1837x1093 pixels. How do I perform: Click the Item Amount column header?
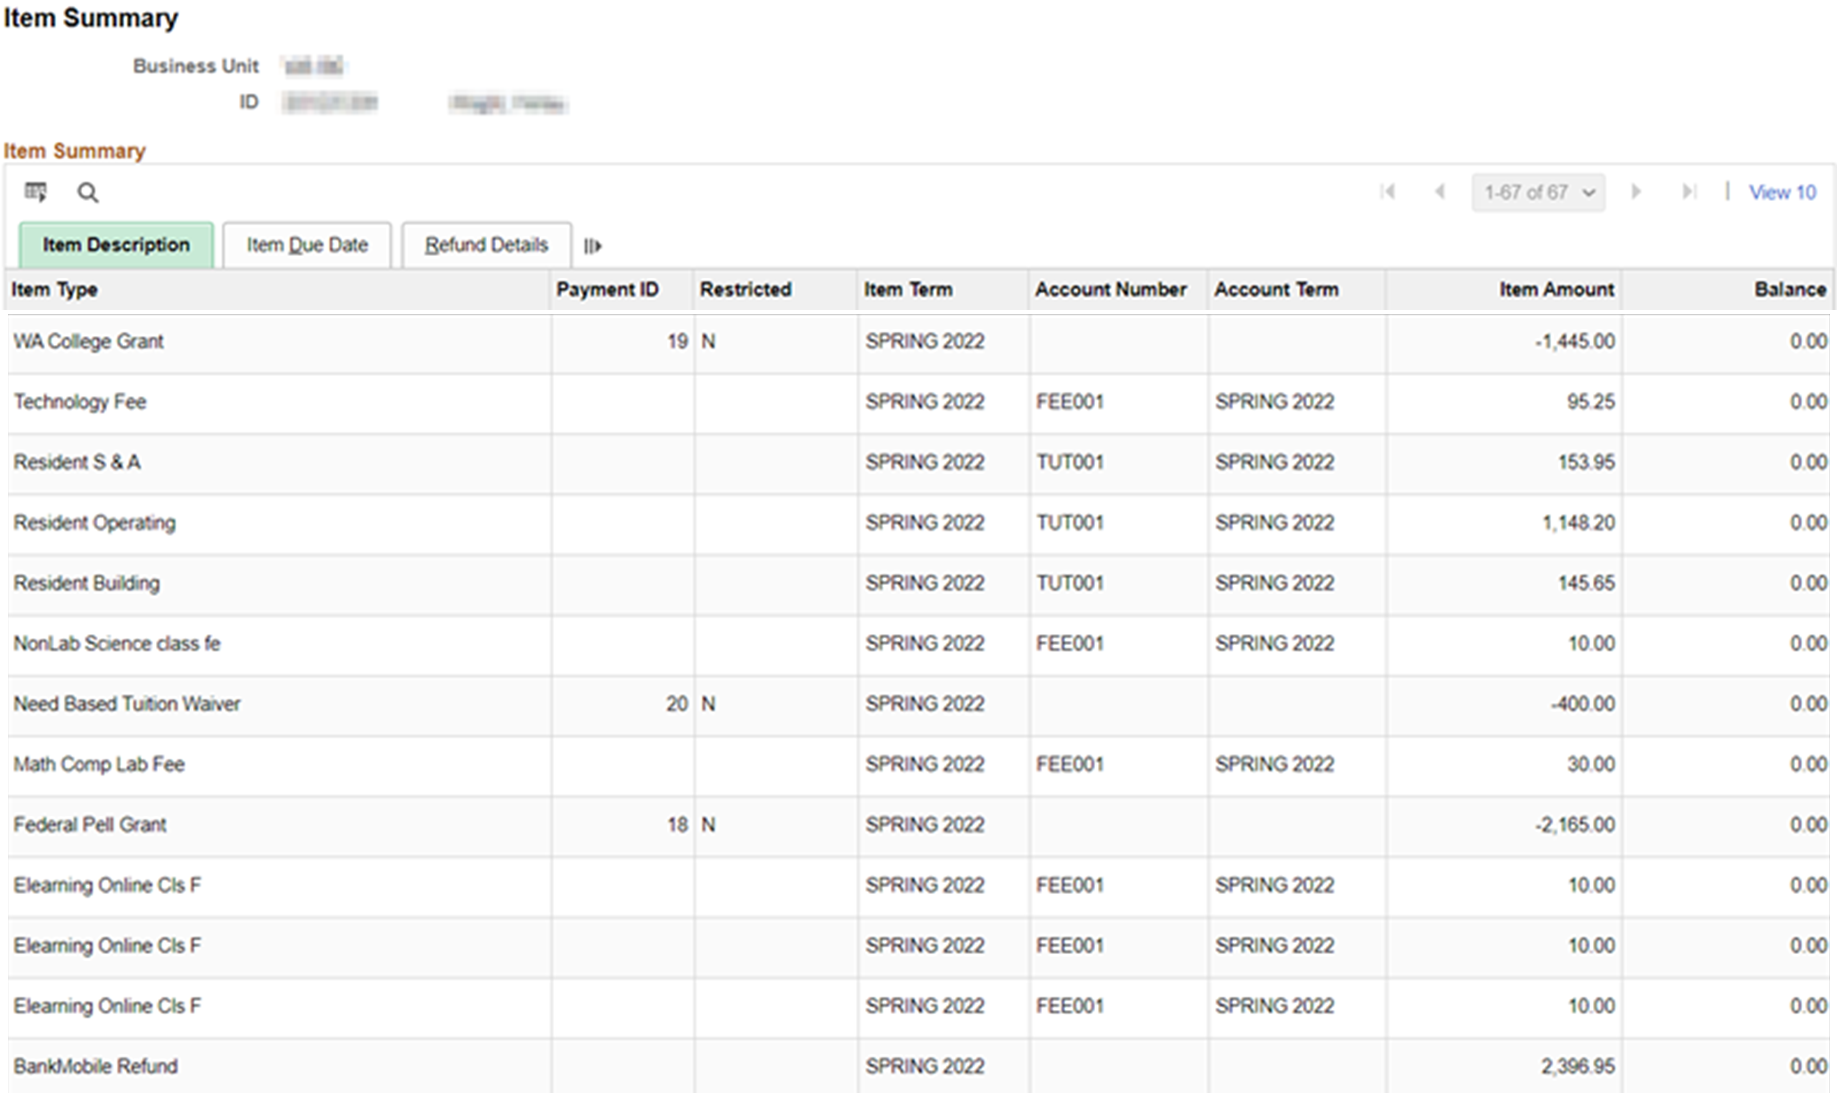click(x=1555, y=290)
